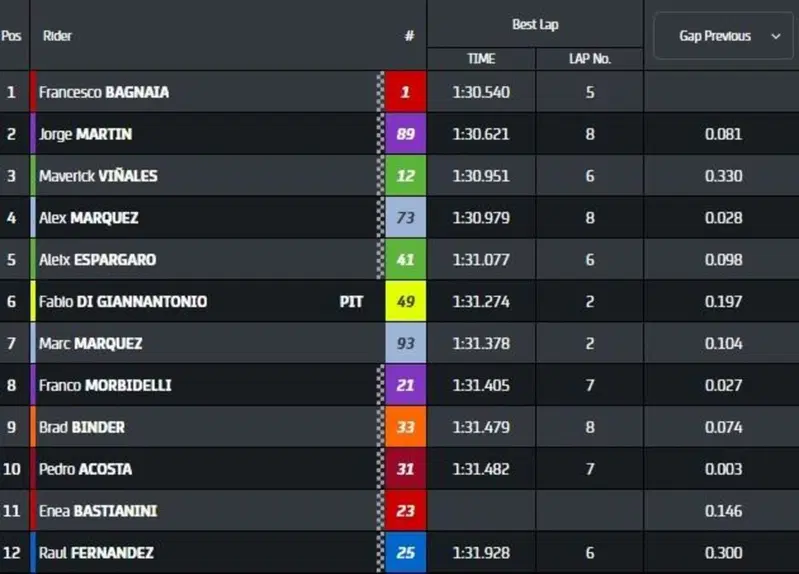The width and height of the screenshot is (799, 574).
Task: Click Aleix Espargaro's green 41 badge
Action: click(x=406, y=259)
